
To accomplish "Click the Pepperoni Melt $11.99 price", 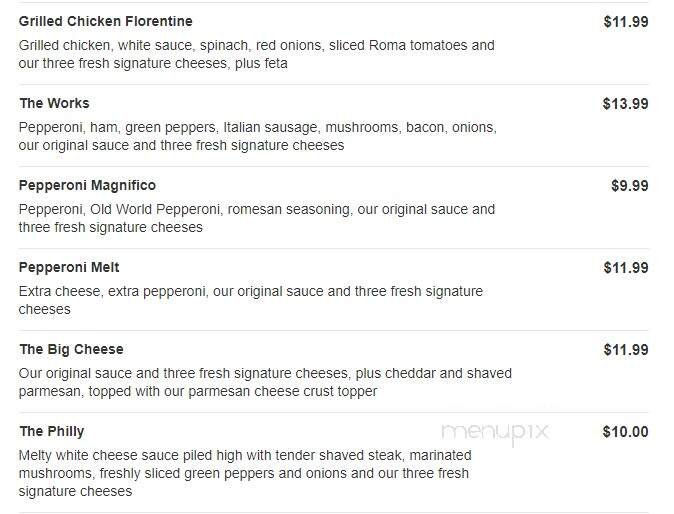I will pos(625,267).
